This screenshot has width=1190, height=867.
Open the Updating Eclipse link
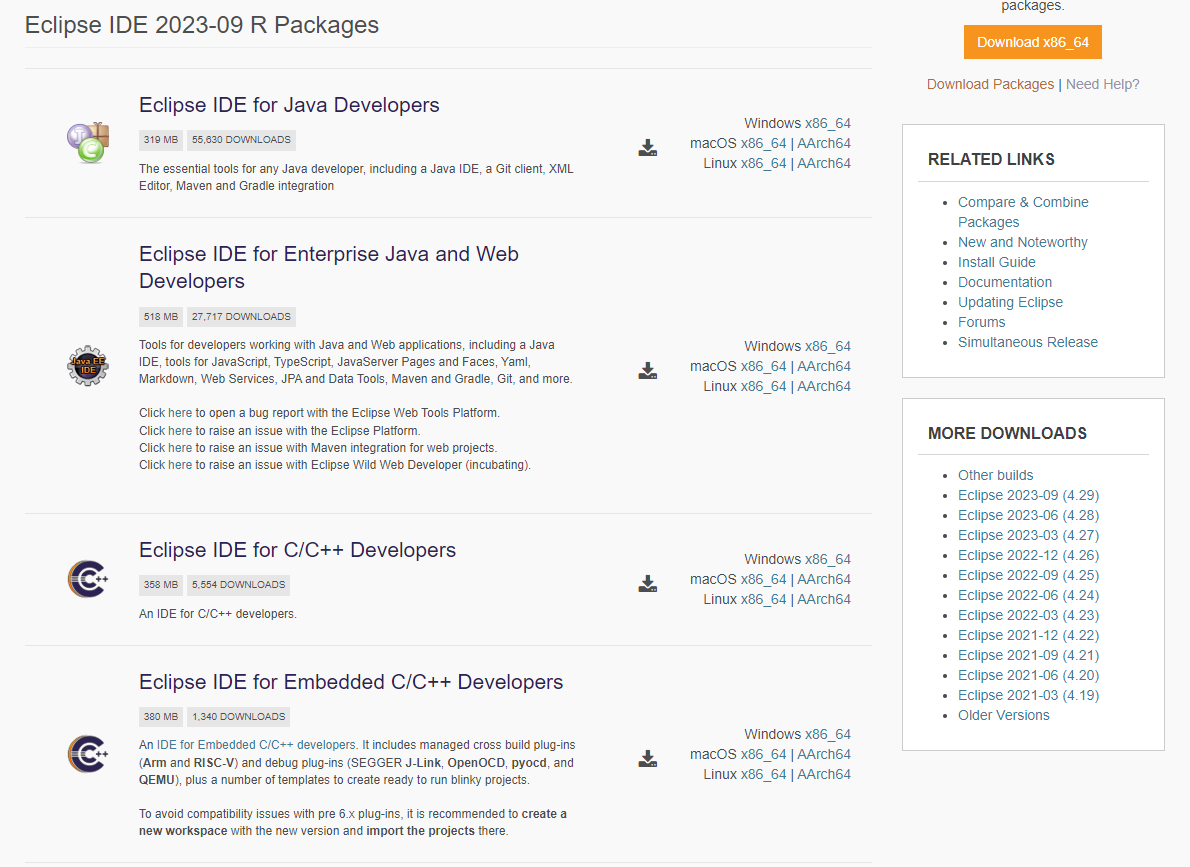(x=1010, y=302)
